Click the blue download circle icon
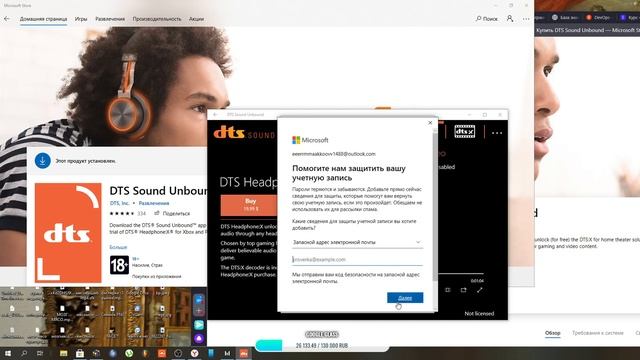 coord(42,161)
